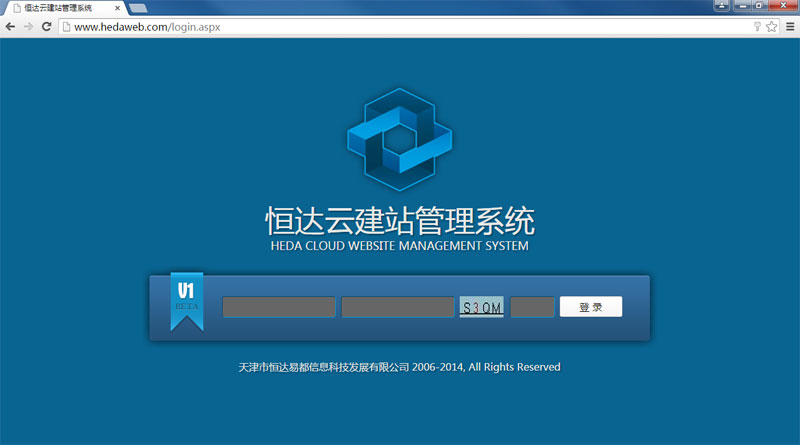Open a new browser tab

138,8
